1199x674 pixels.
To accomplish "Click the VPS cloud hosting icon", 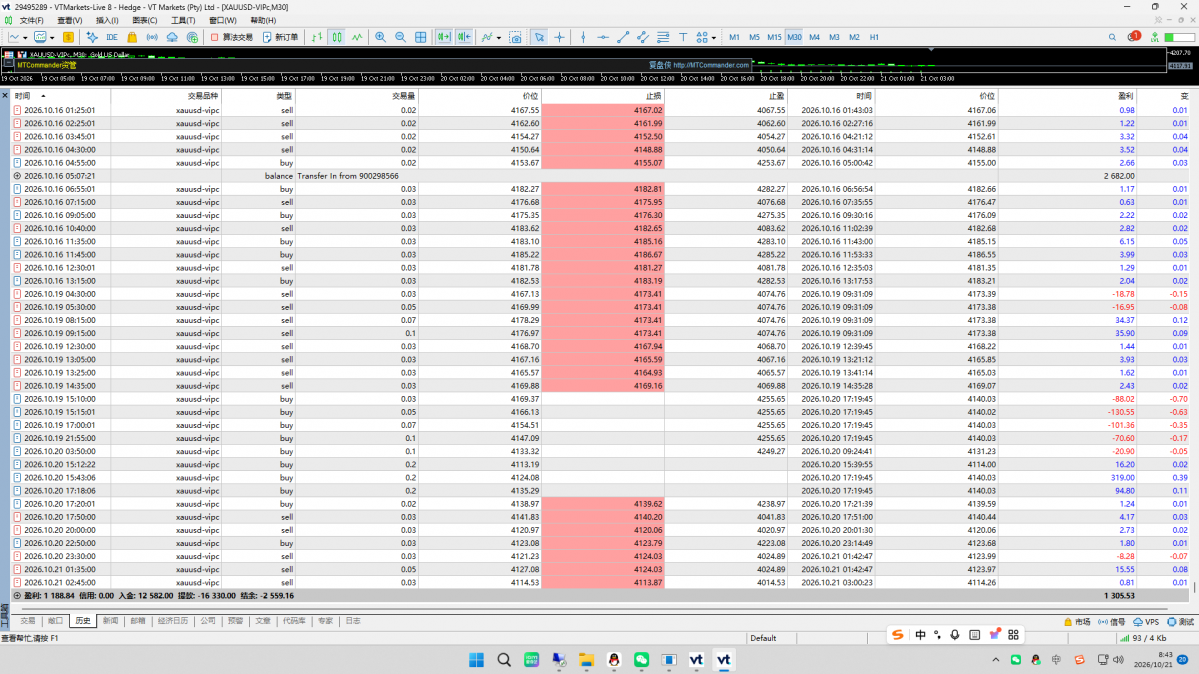I will tap(172, 37).
